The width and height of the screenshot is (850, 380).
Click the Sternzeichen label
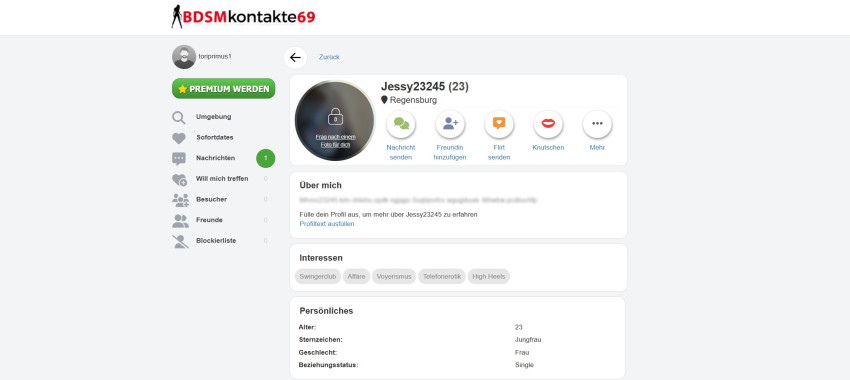coord(320,340)
